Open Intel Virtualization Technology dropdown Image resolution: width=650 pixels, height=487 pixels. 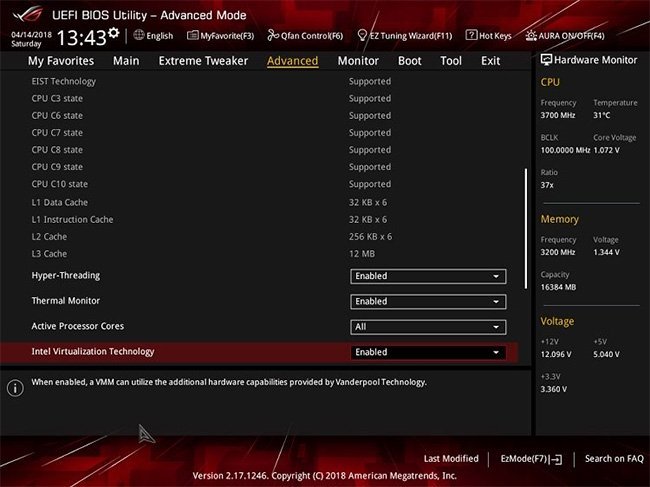coord(428,352)
